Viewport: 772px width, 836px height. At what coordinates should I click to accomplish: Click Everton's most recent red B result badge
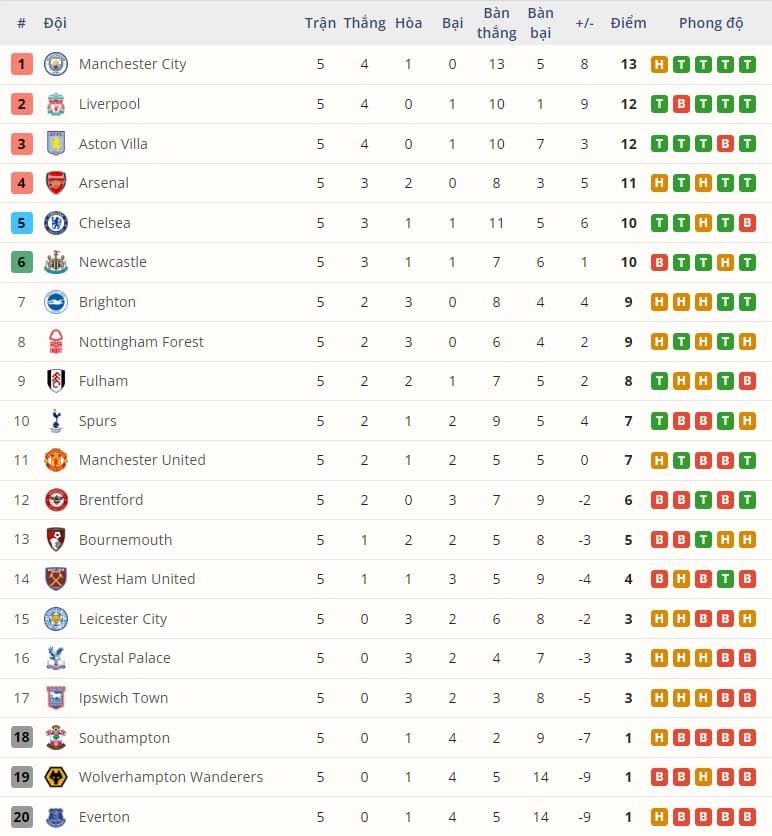tap(748, 817)
